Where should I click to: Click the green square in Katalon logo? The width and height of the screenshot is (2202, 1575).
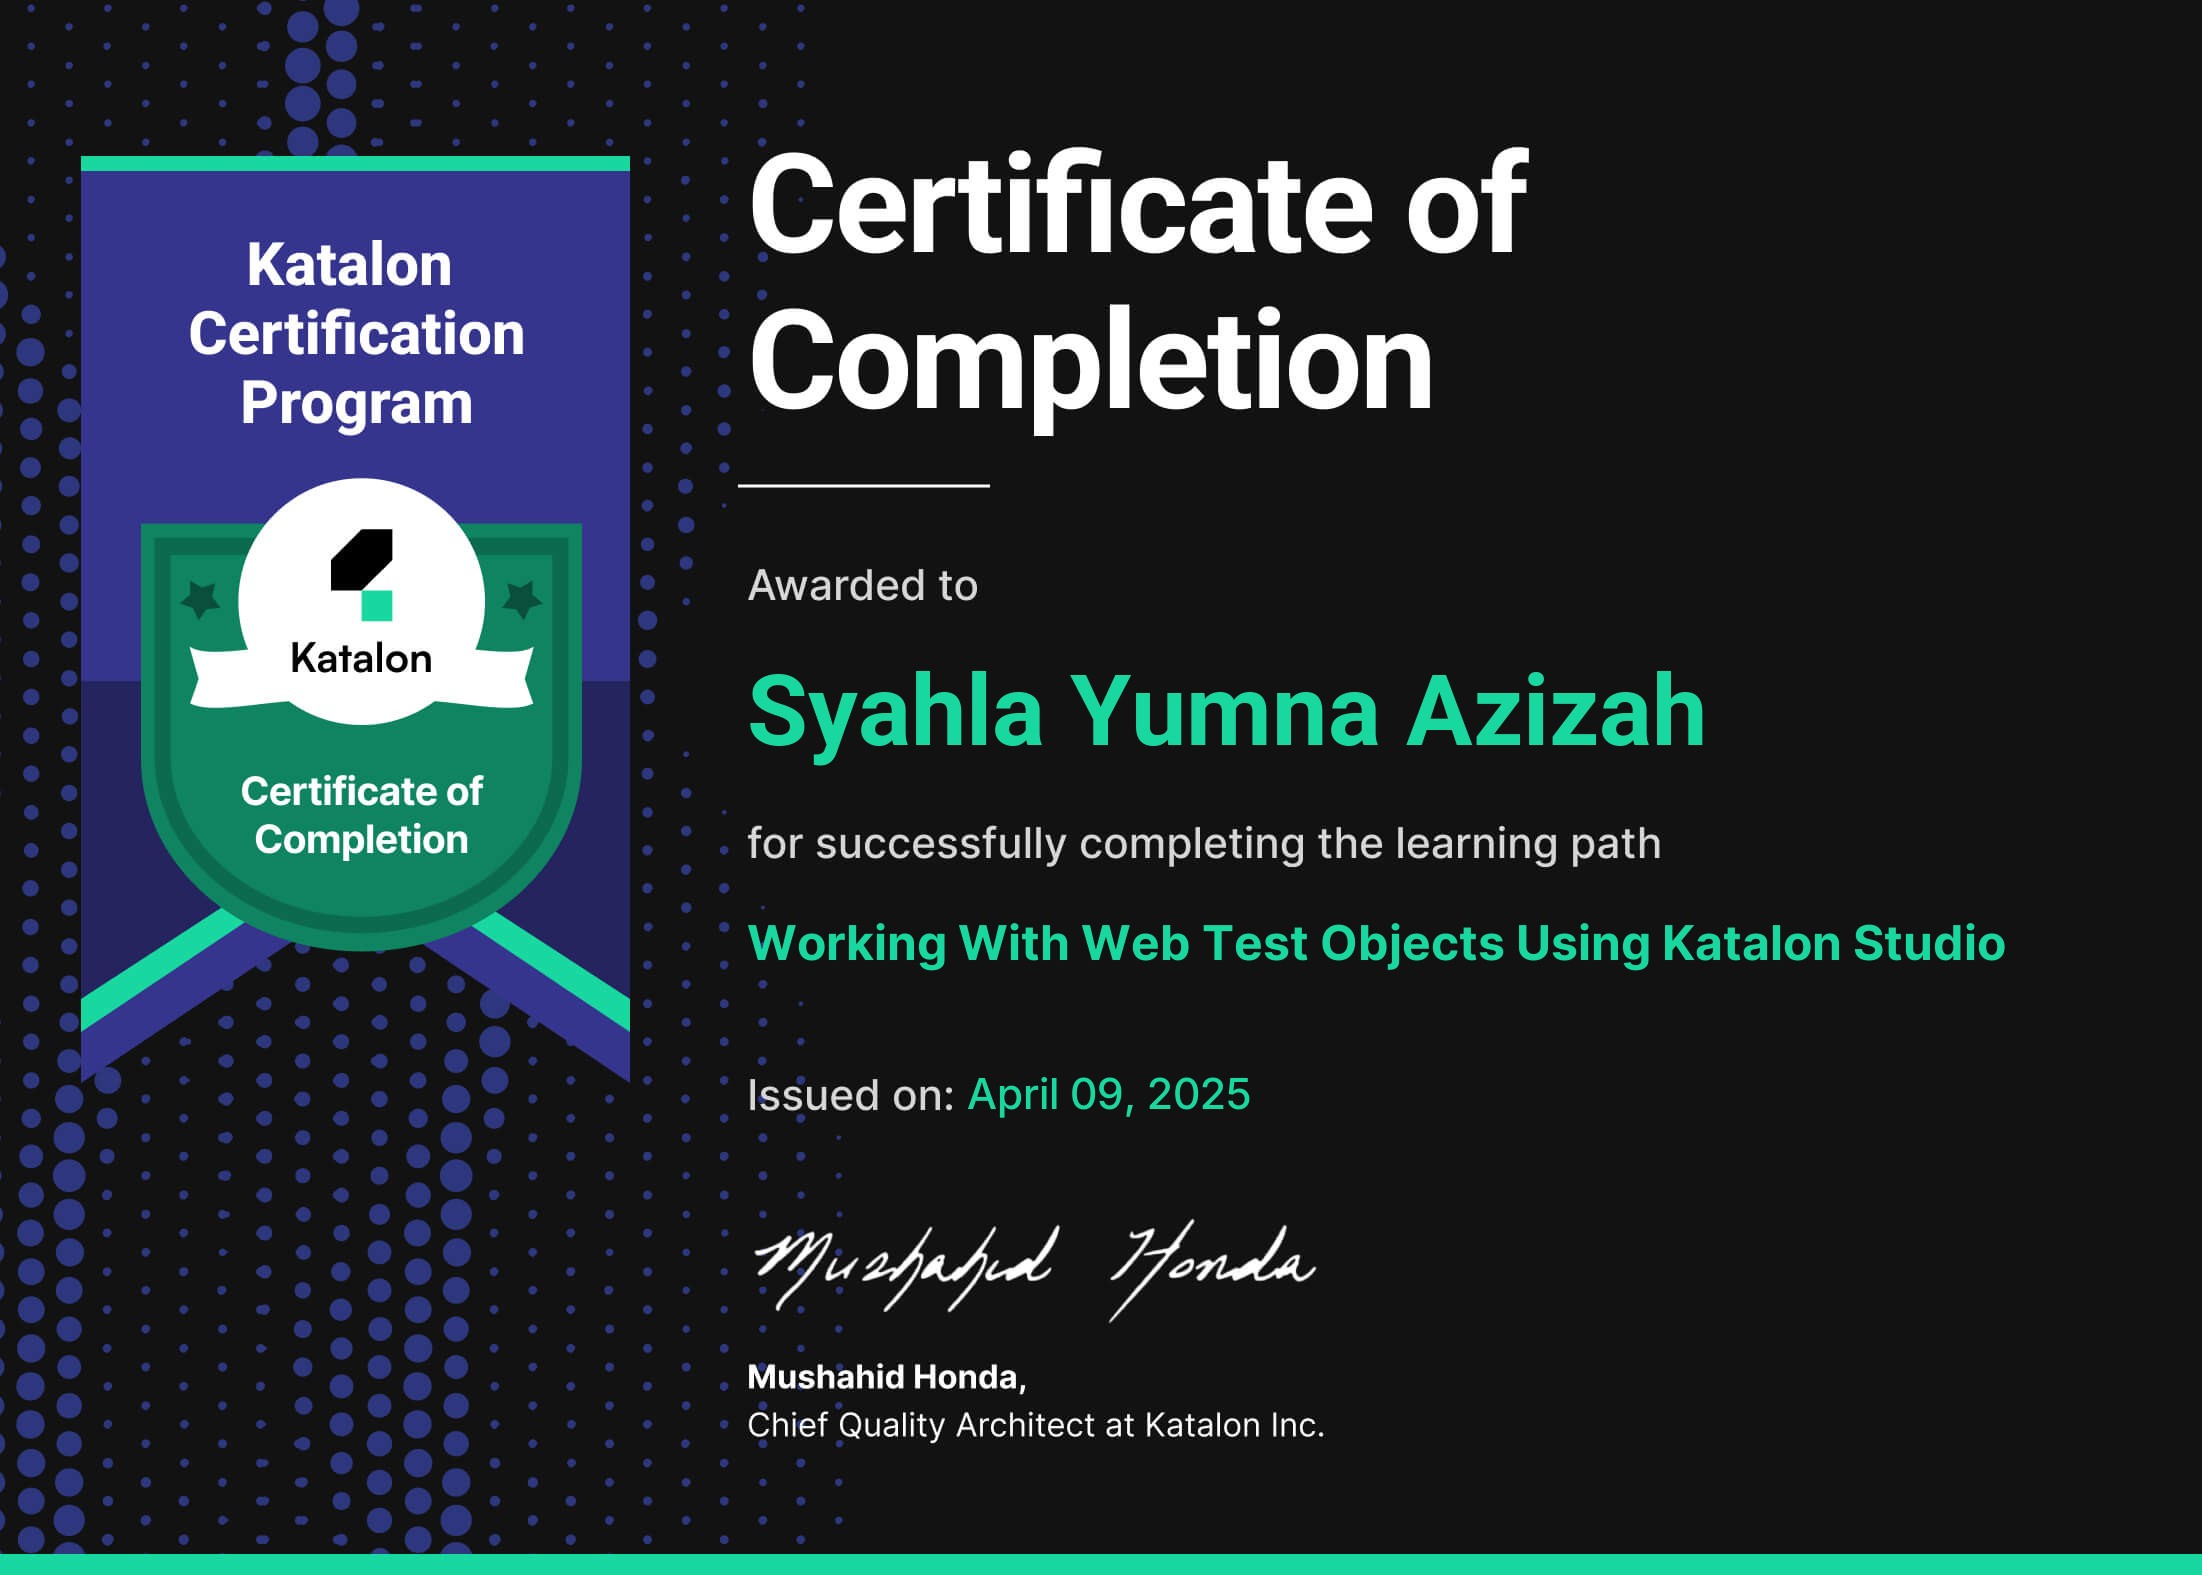click(x=377, y=606)
